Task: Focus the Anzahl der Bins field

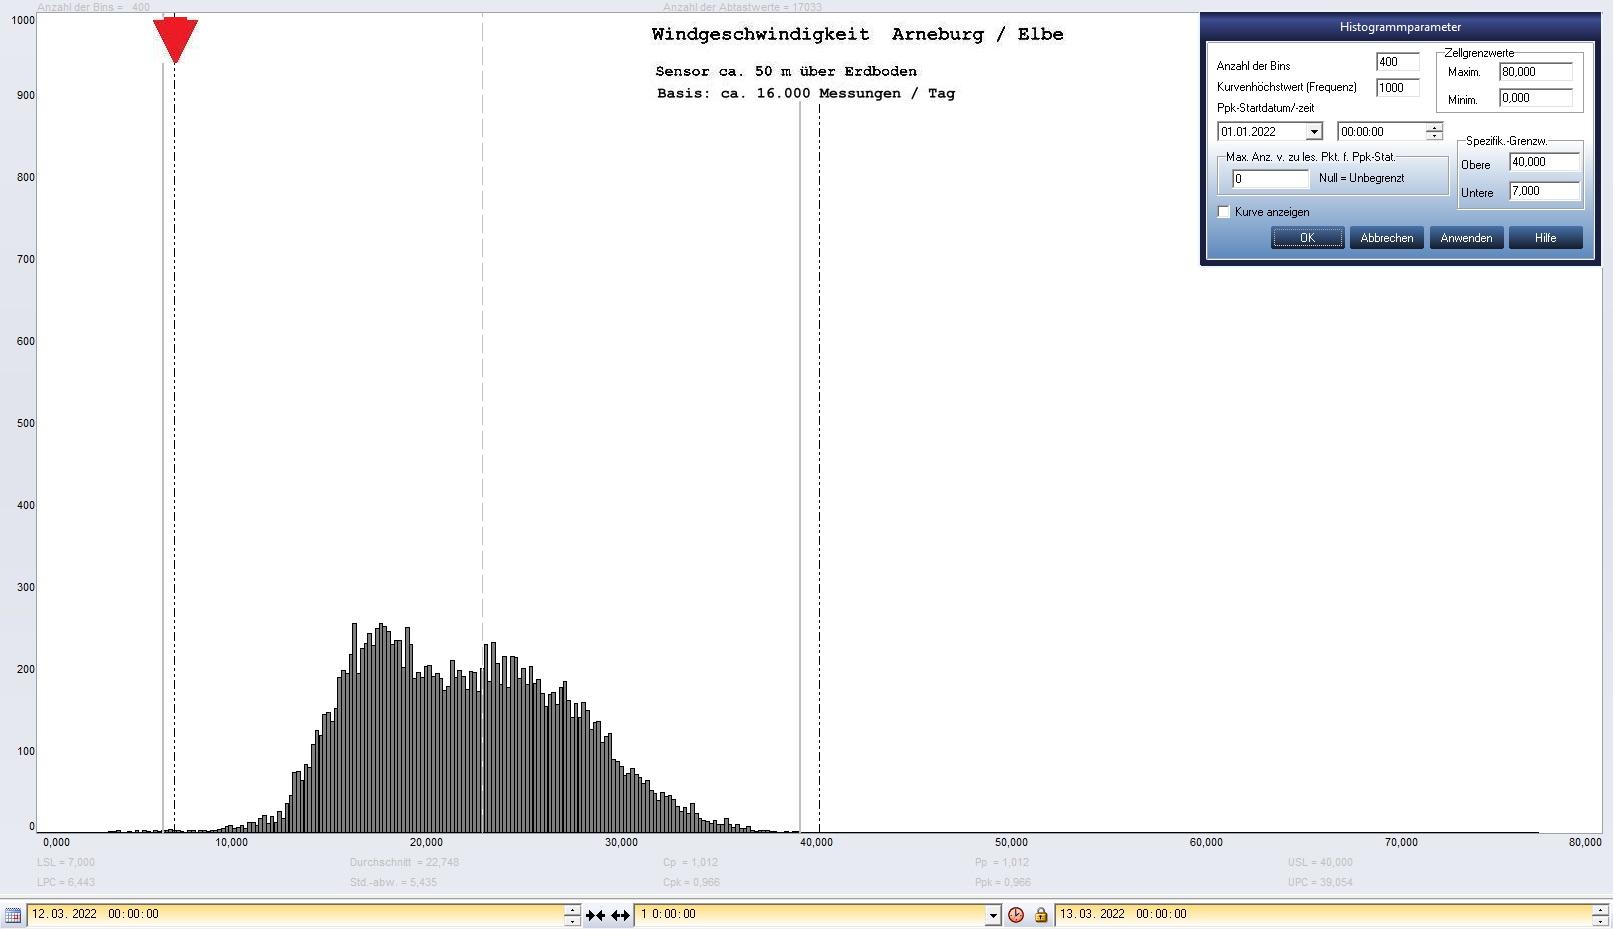Action: [x=1397, y=62]
